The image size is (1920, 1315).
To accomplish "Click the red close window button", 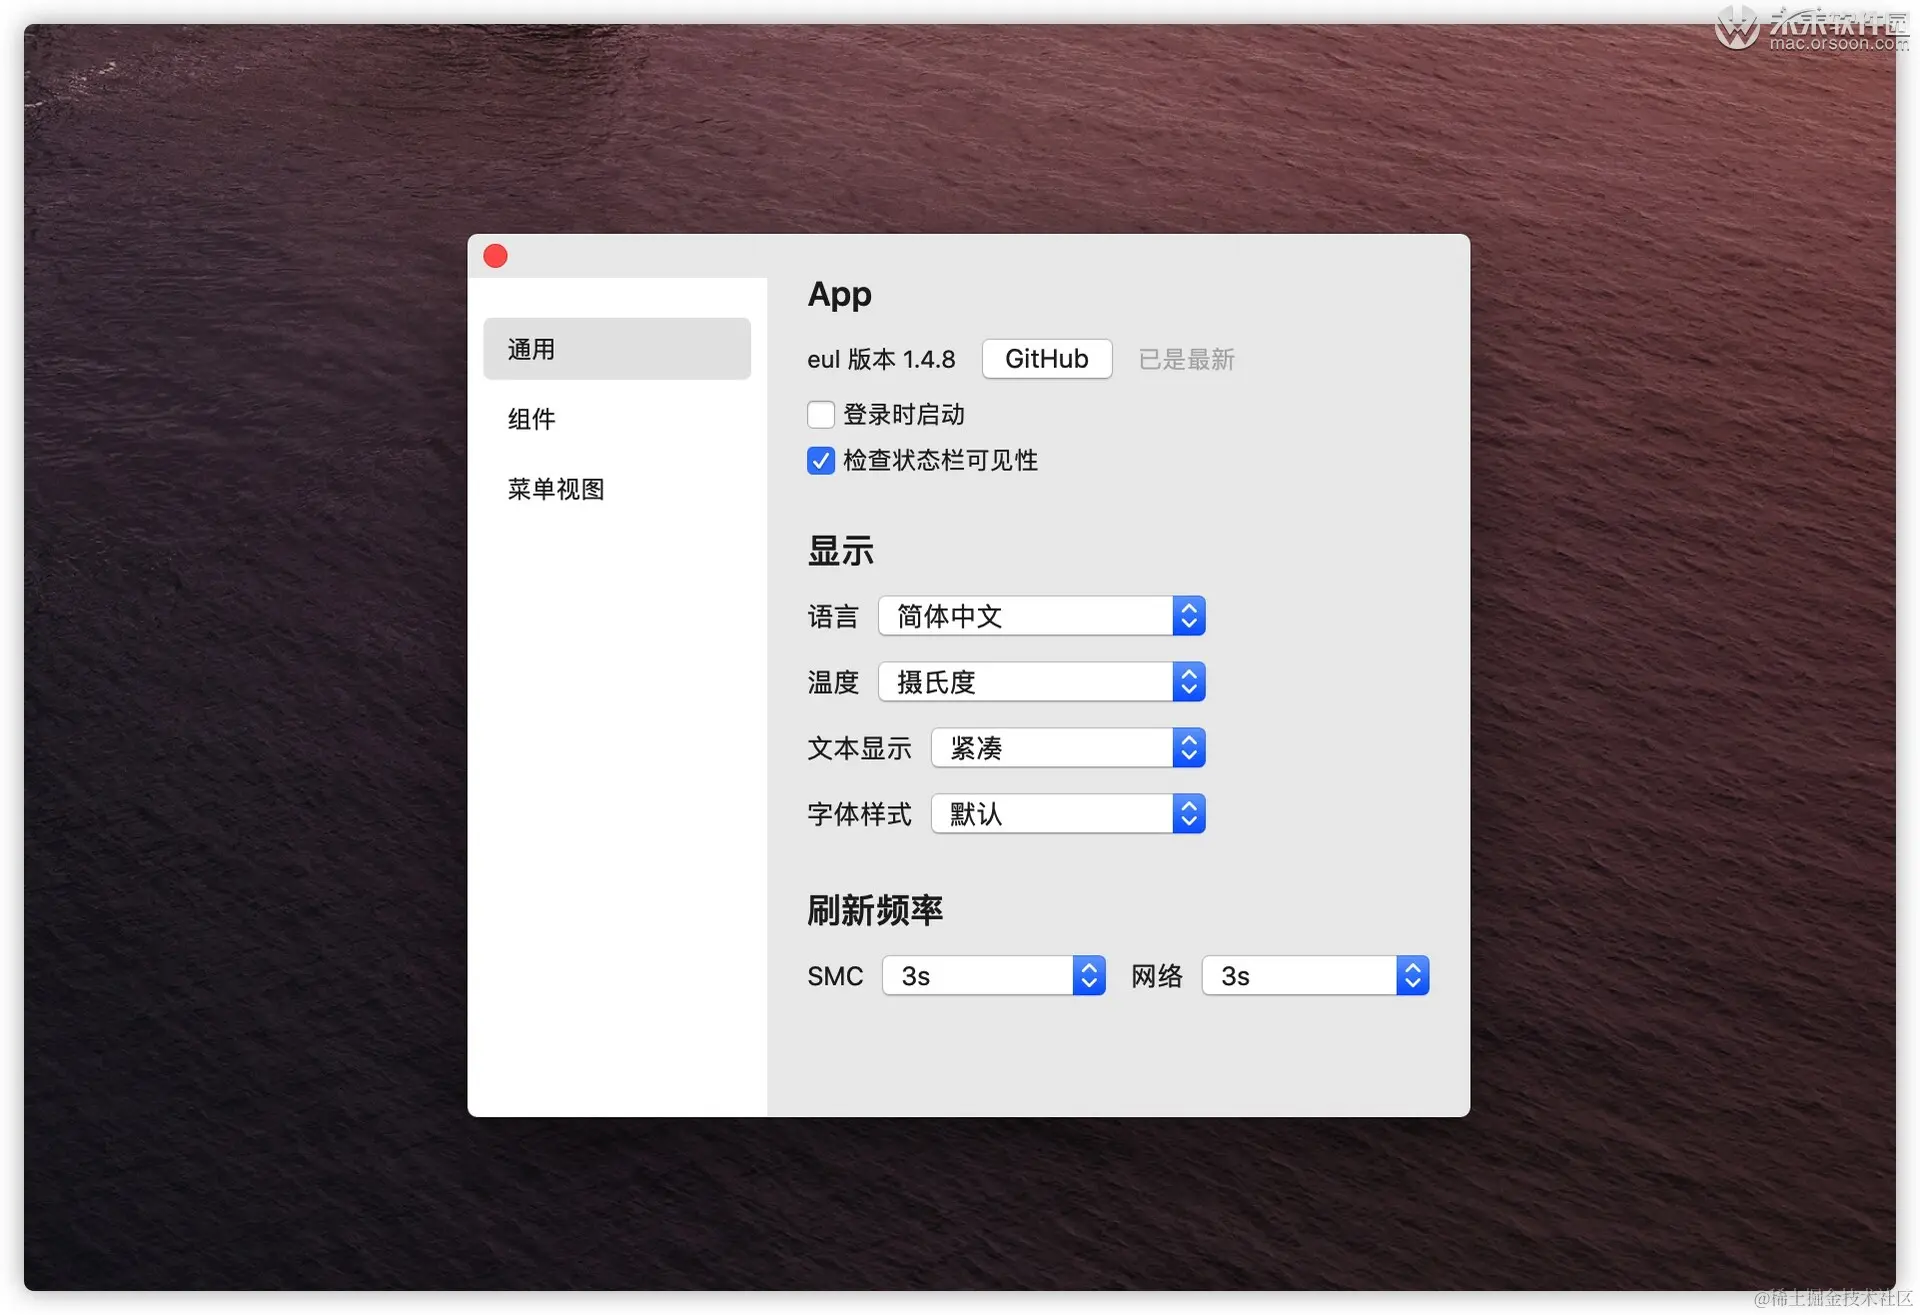I will coord(495,256).
